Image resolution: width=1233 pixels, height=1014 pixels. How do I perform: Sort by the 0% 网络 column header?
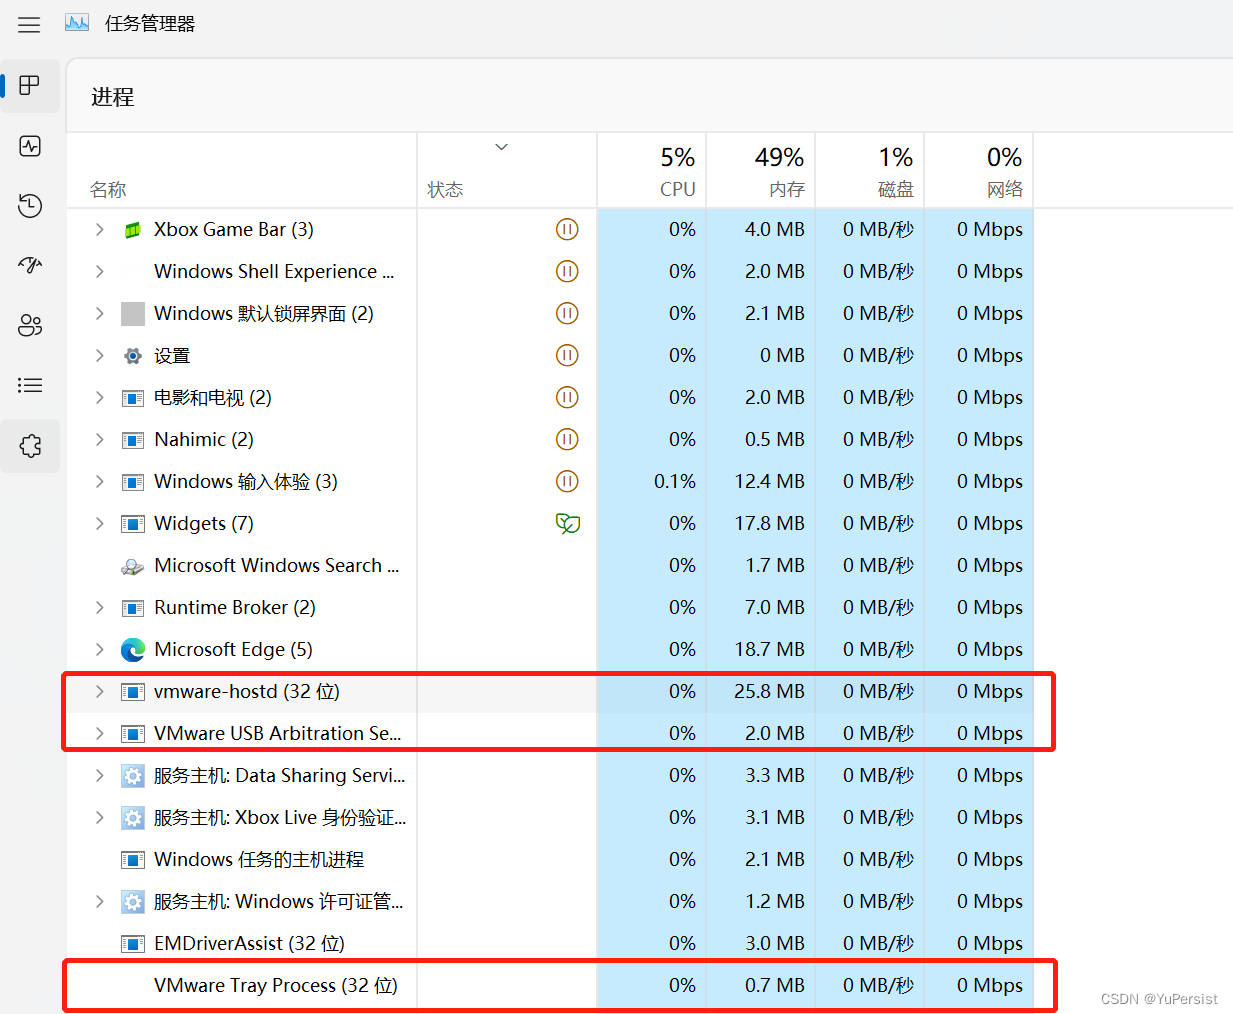point(979,171)
